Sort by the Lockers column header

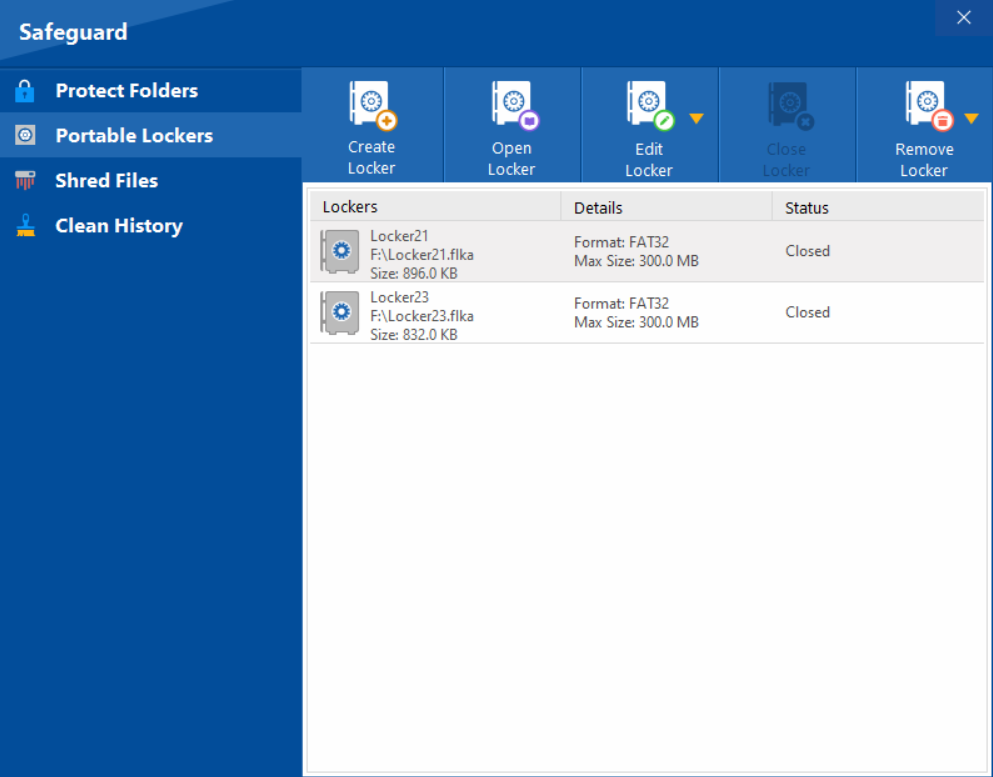coord(436,207)
